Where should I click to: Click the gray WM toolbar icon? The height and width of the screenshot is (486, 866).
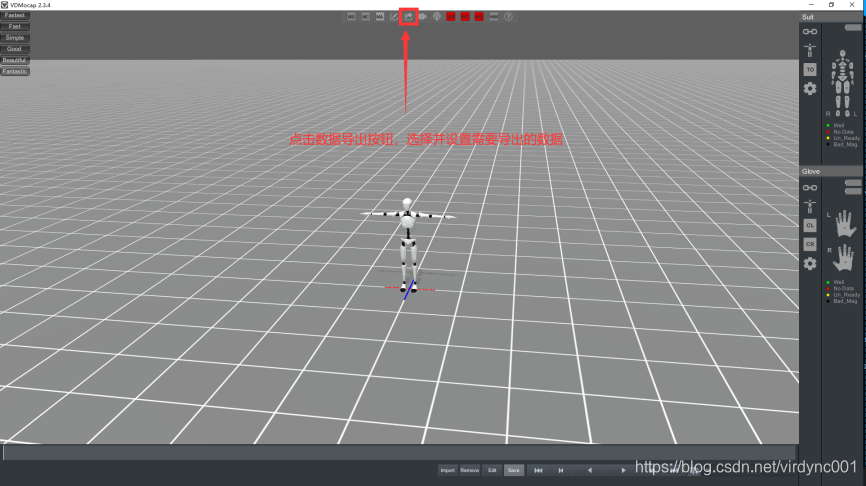[x=494, y=17]
